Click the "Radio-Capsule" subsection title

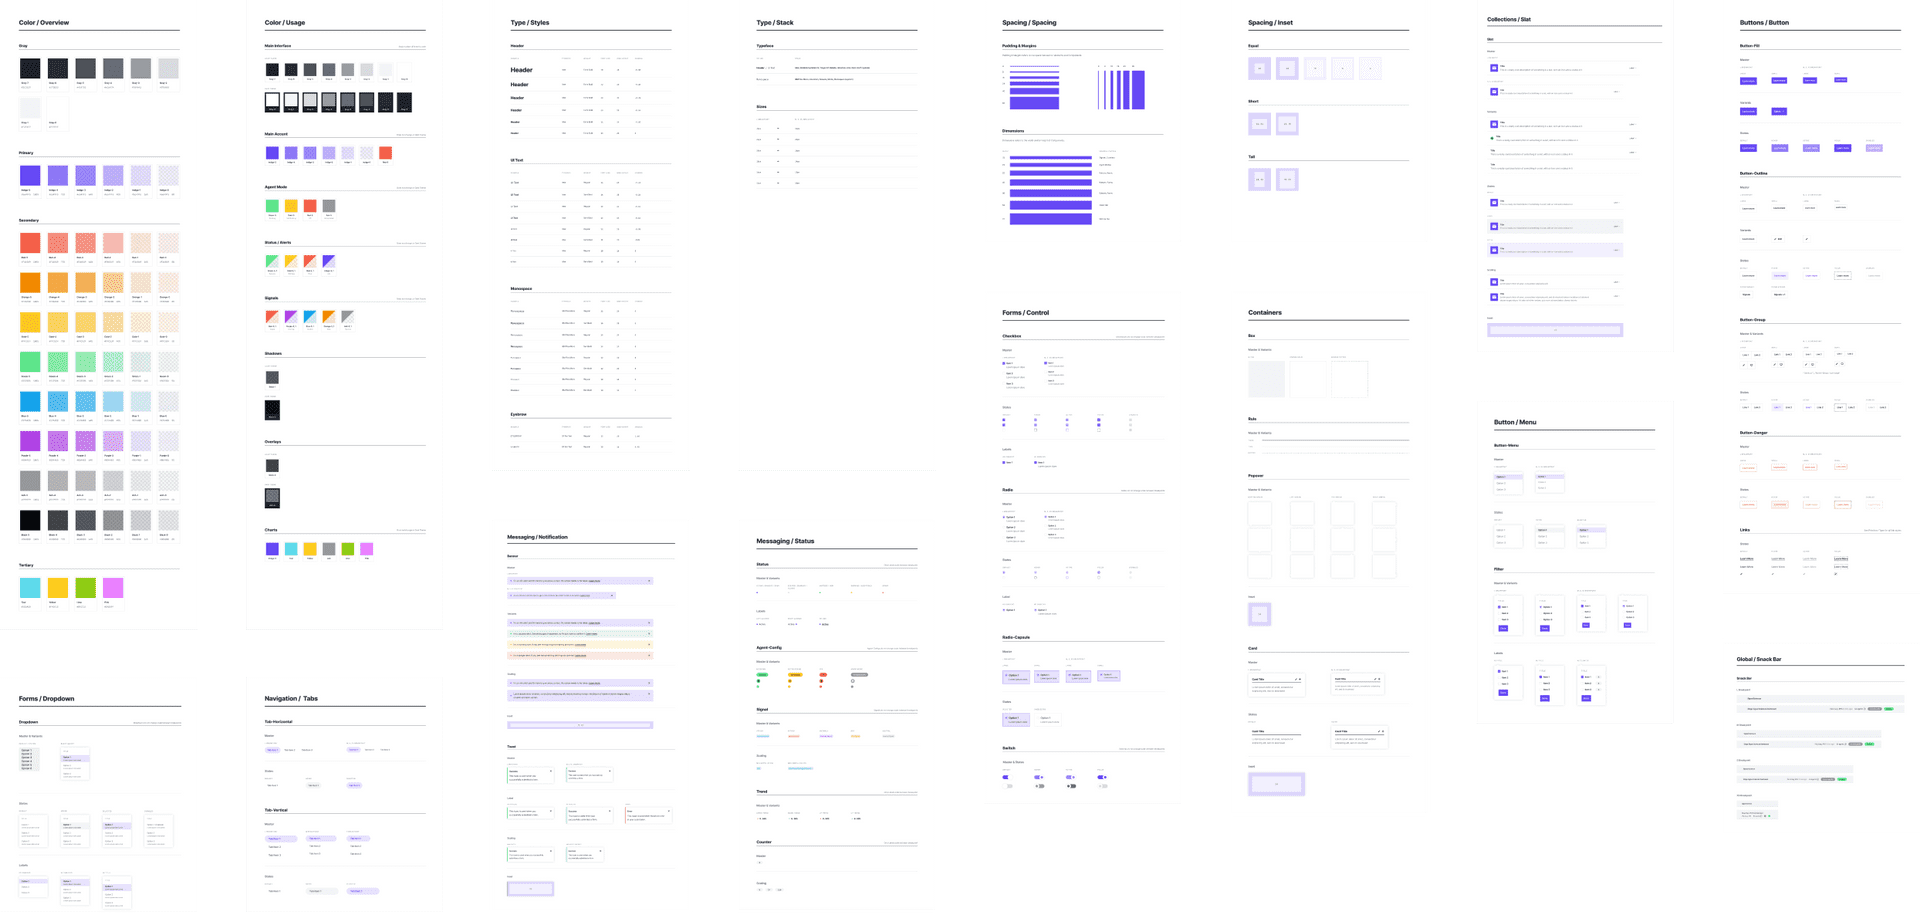pos(1016,637)
